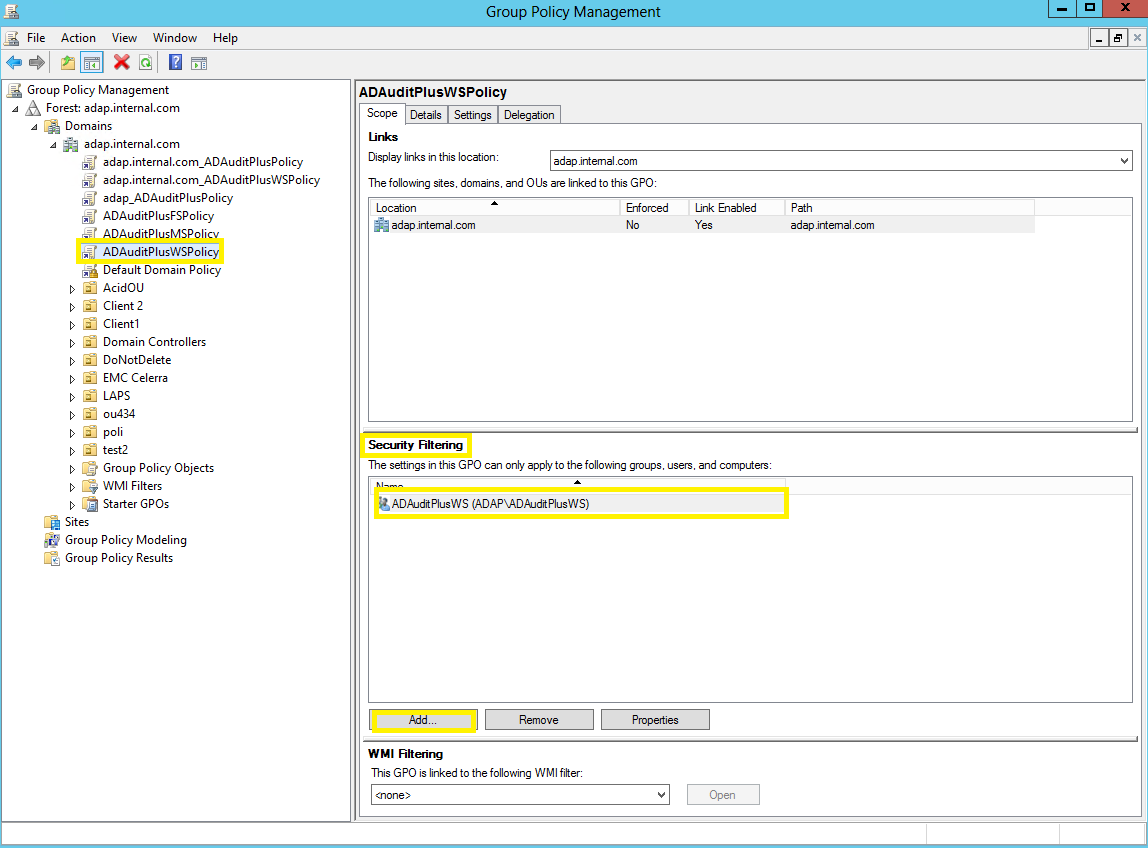Select ADAuditPlusWS entry in Security Filtering list
1148x848 pixels.
[x=490, y=504]
